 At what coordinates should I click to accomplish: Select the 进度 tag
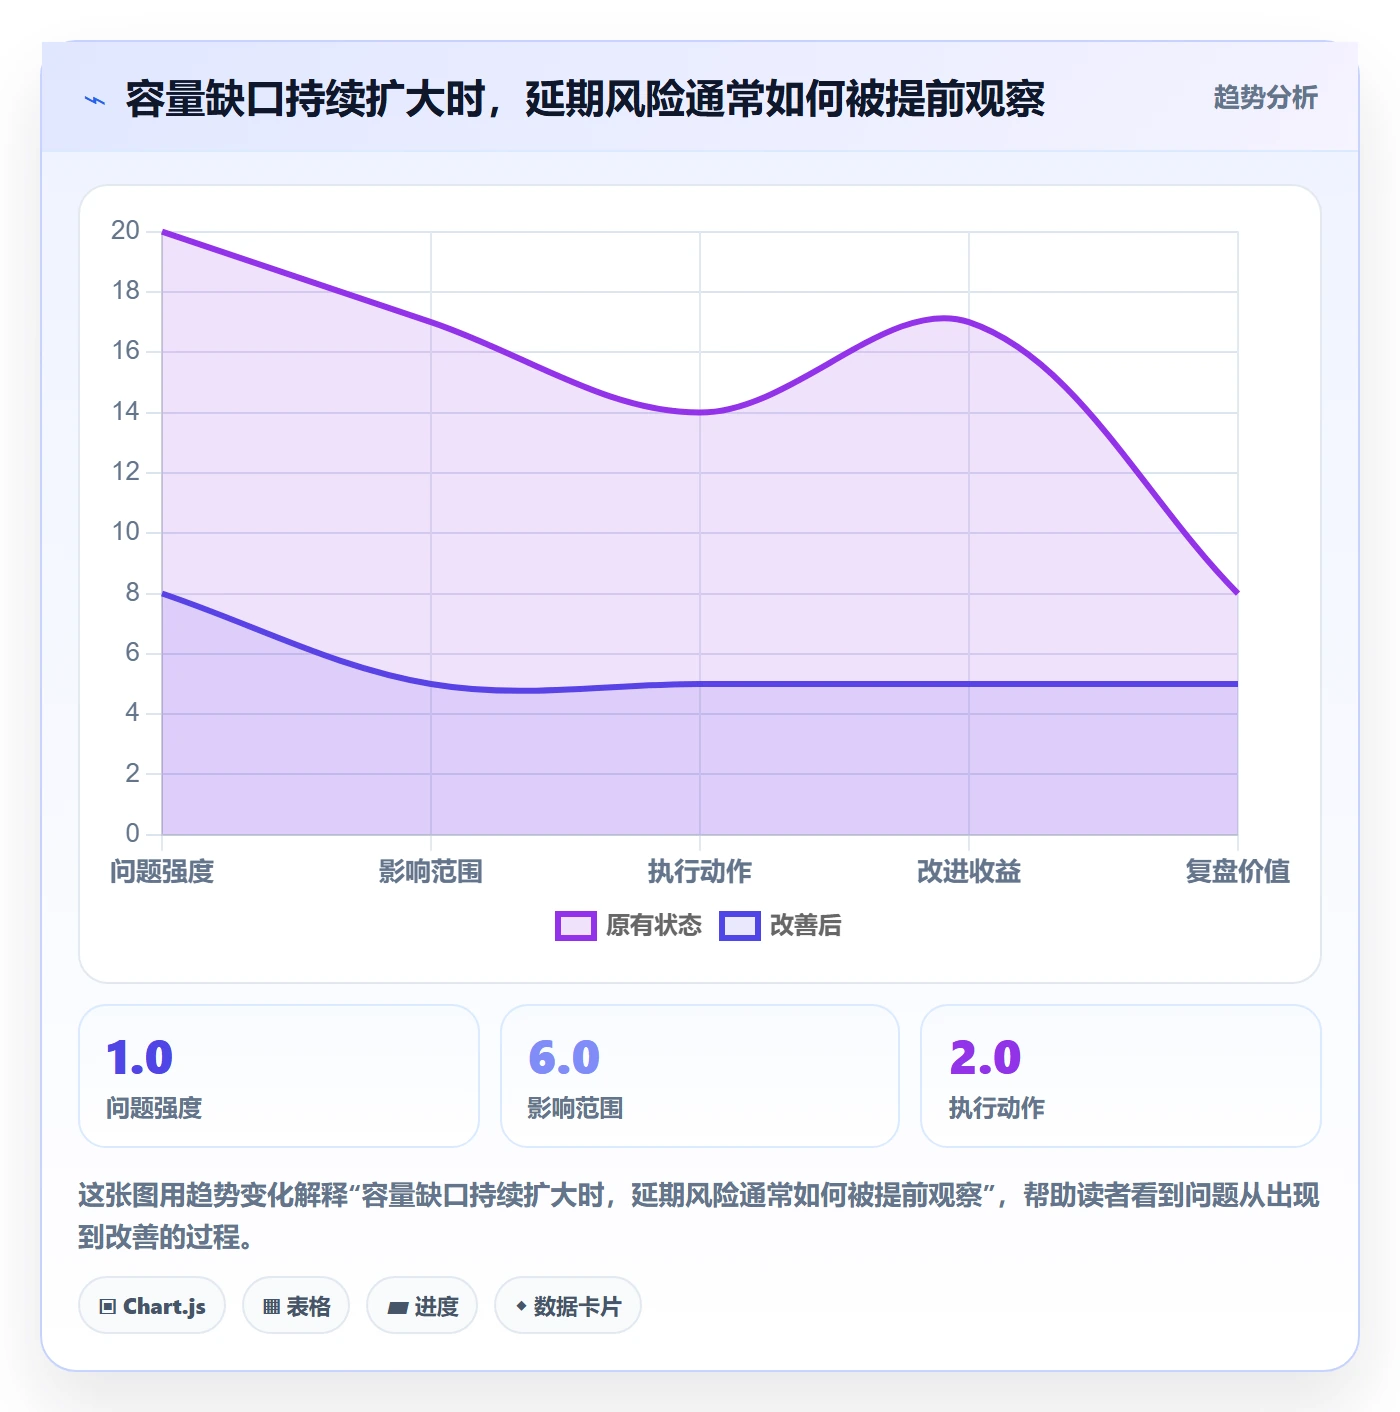(x=422, y=1306)
